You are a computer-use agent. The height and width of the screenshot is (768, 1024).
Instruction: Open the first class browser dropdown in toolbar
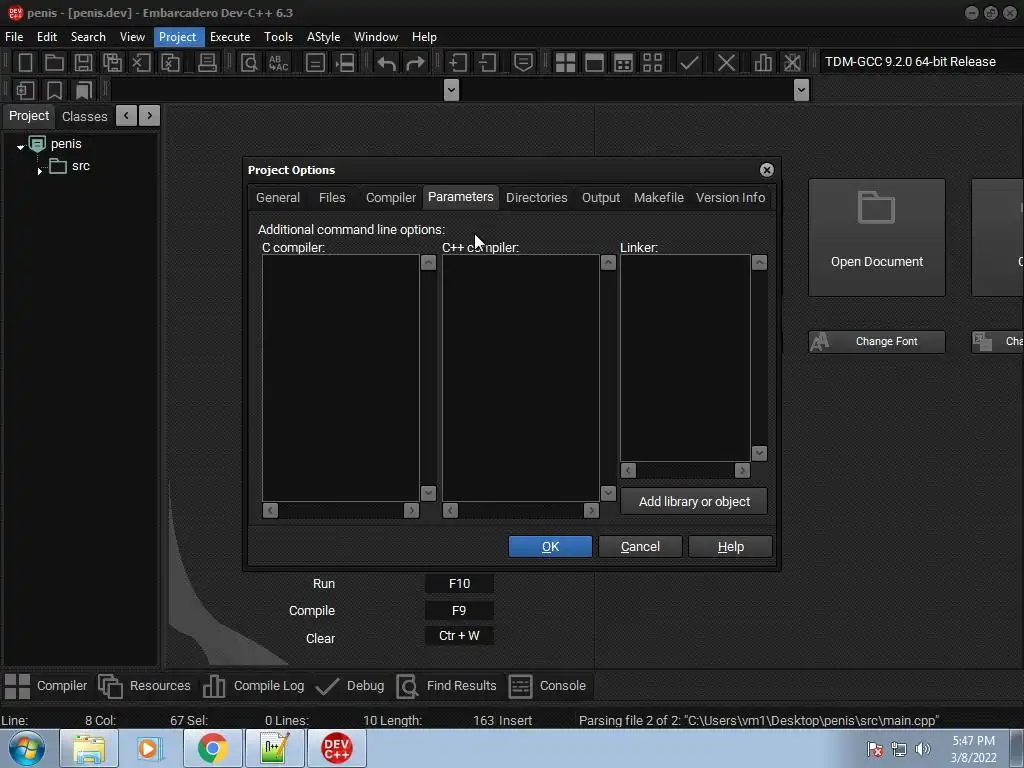pos(451,89)
